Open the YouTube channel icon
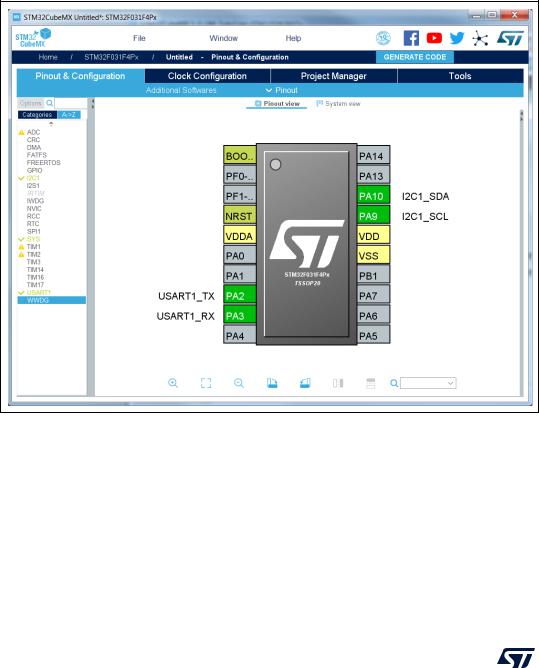This screenshot has width=539, height=668. click(x=434, y=38)
